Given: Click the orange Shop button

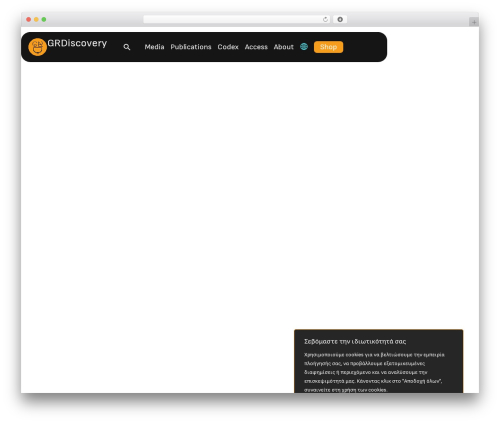Looking at the screenshot, I should 328,47.
